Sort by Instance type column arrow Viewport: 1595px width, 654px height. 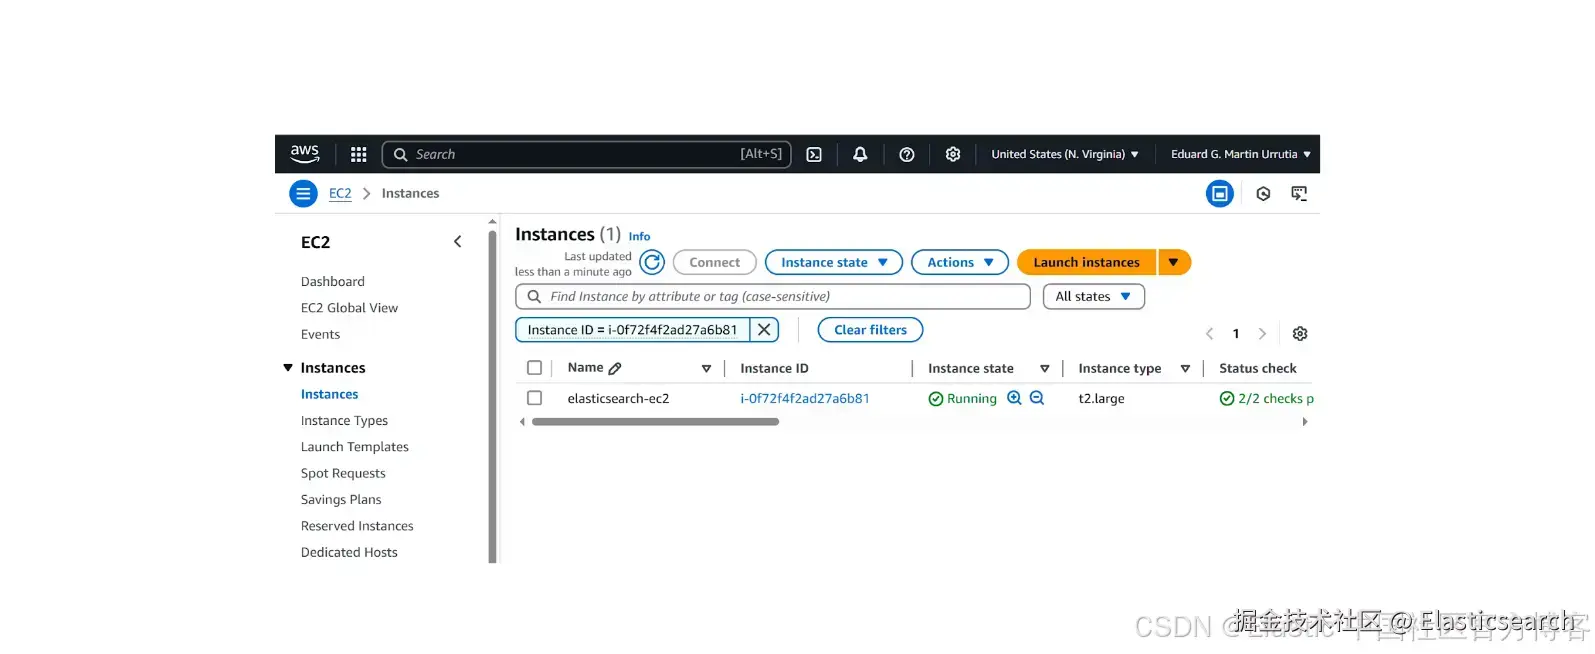[x=1185, y=369]
